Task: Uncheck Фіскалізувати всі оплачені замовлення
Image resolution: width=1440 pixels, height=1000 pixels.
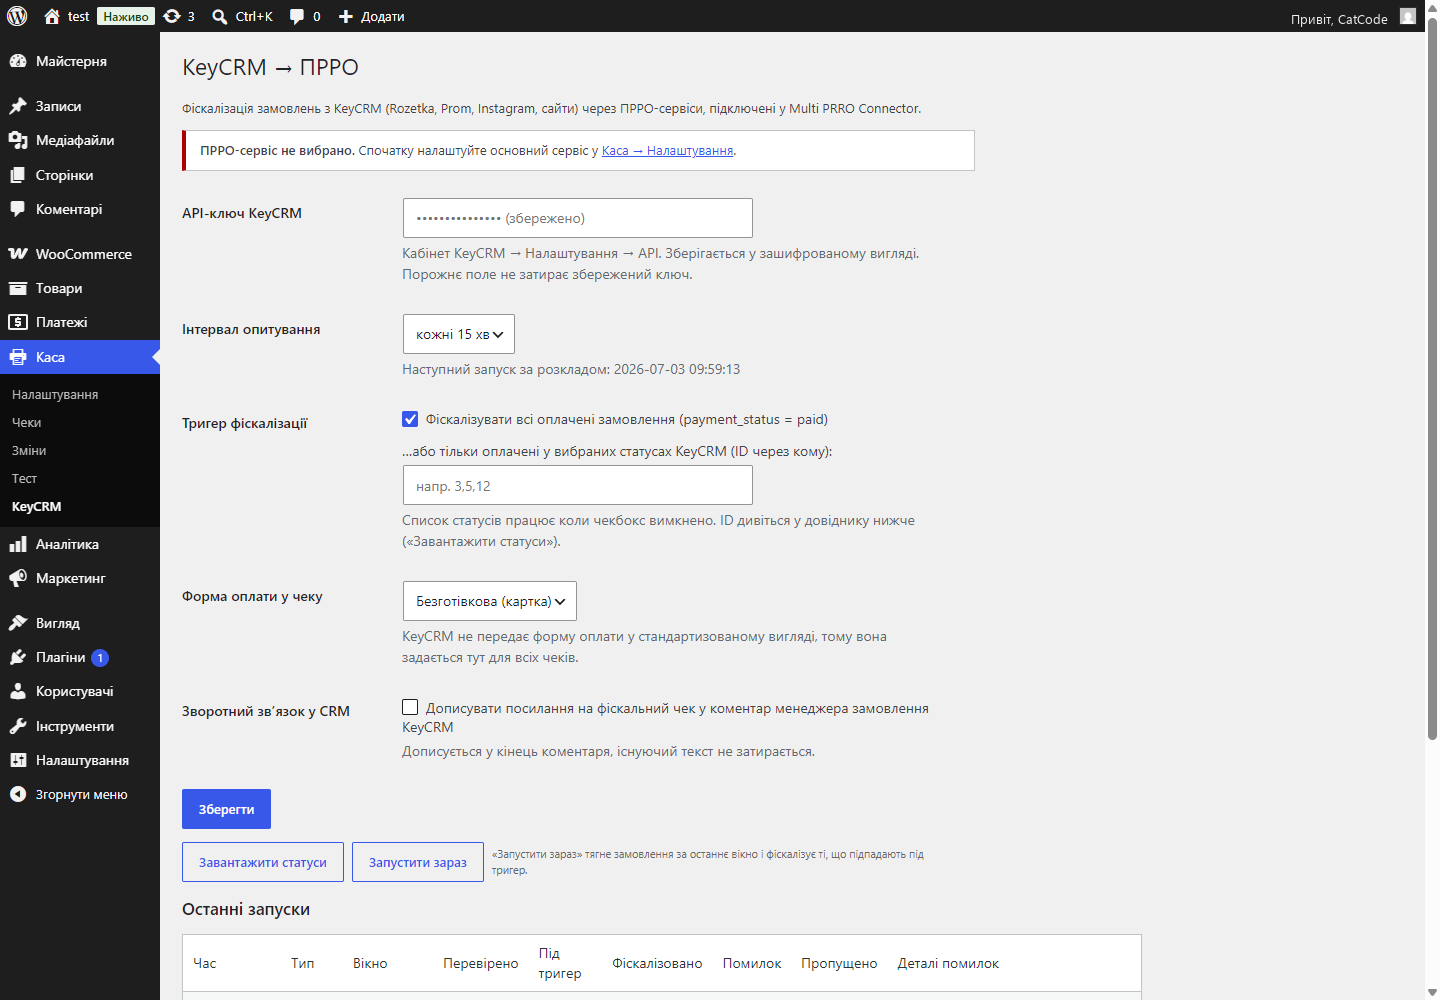Action: [x=410, y=419]
